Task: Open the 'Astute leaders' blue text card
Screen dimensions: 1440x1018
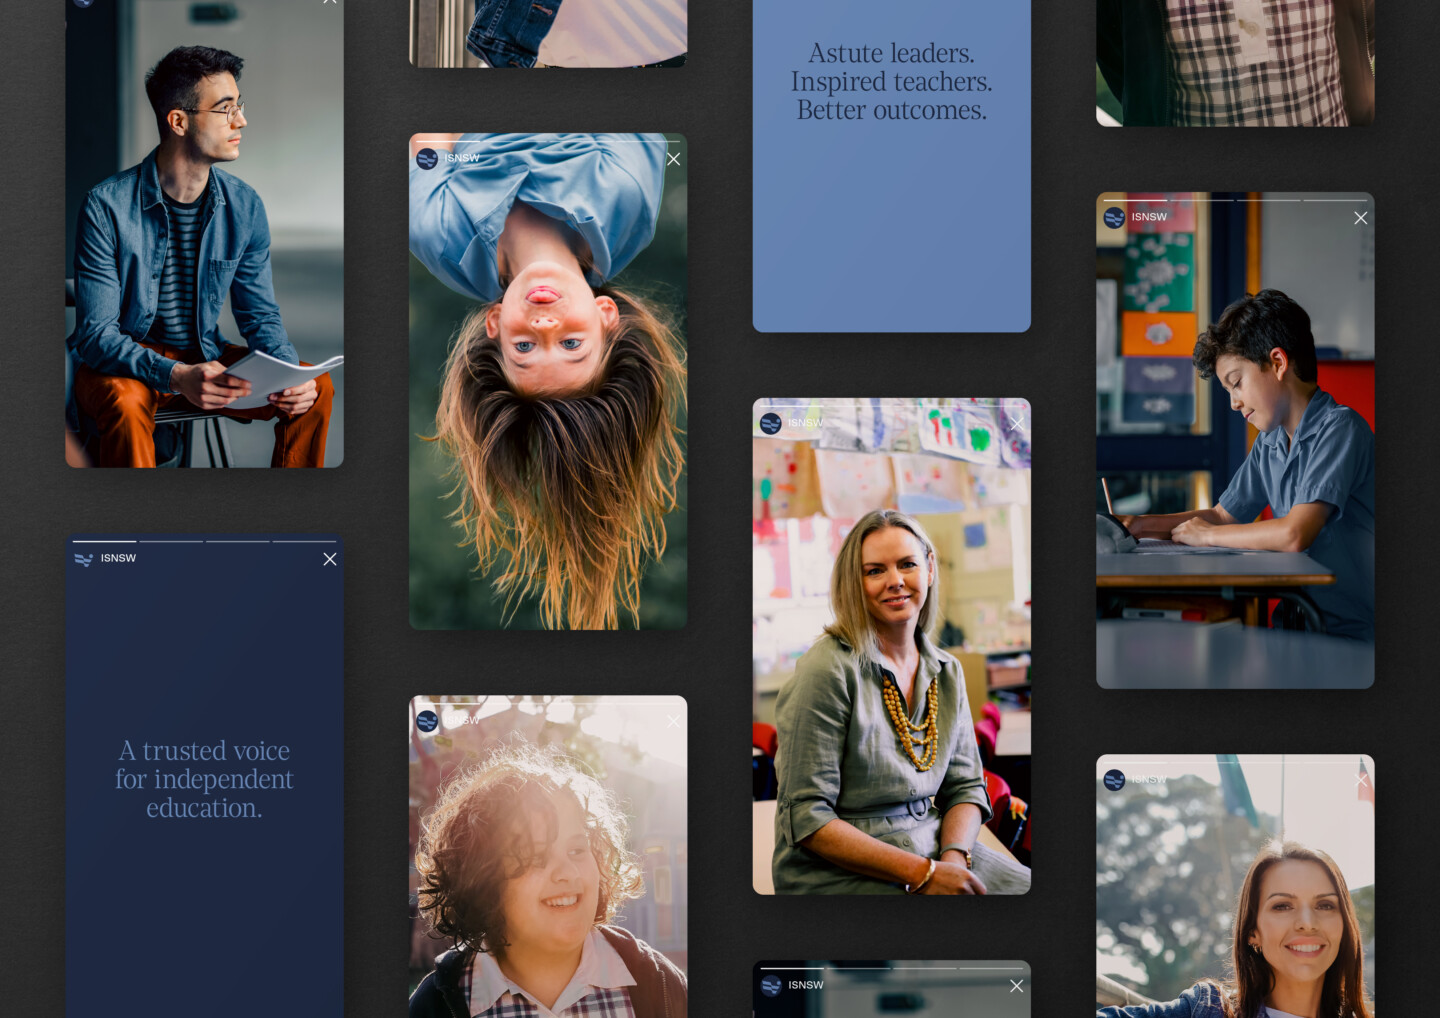Action: pyautogui.click(x=891, y=200)
